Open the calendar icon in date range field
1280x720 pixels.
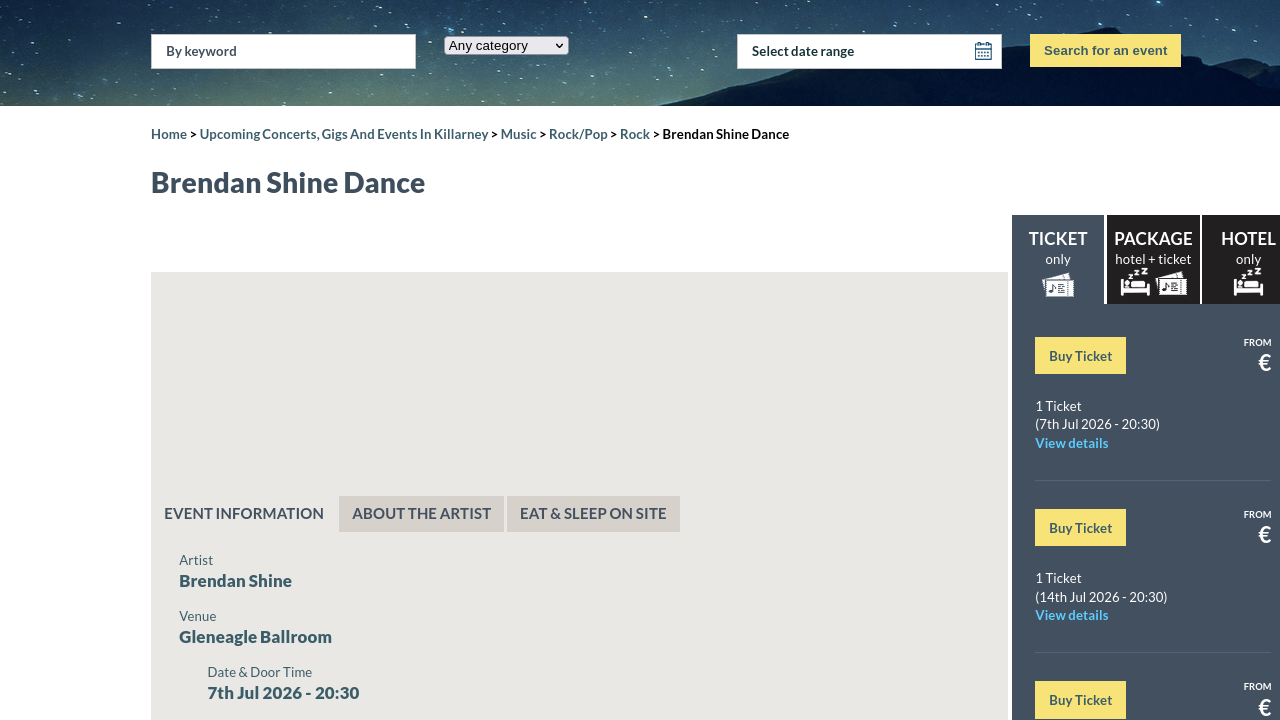(983, 51)
